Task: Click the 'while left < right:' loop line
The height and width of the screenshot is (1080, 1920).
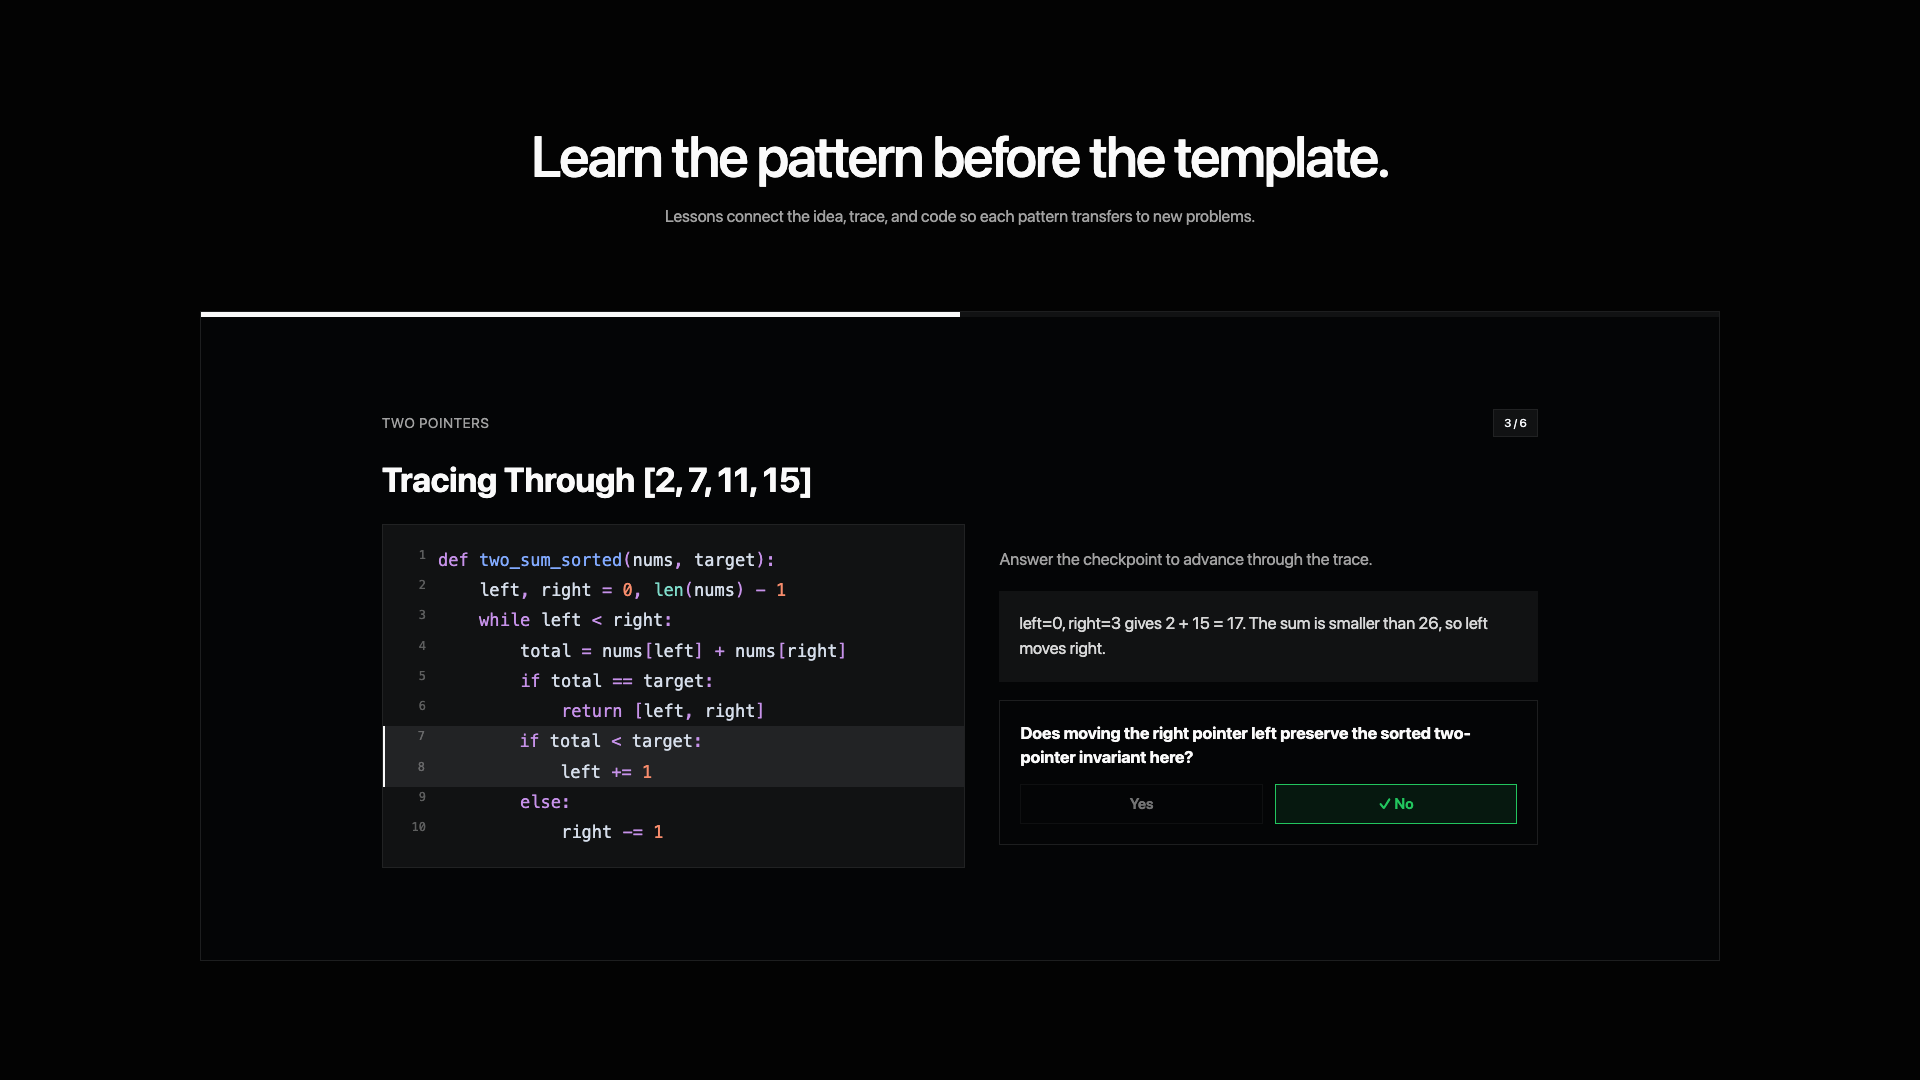Action: pyautogui.click(x=575, y=620)
